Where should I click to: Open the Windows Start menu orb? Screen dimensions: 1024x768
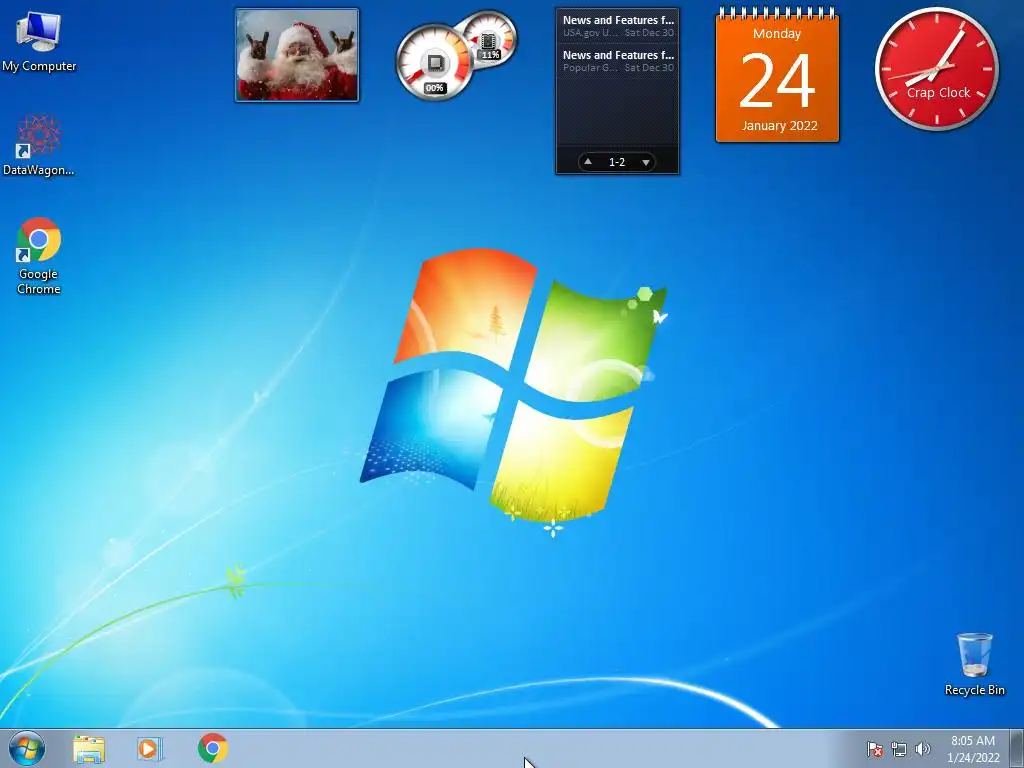point(27,748)
